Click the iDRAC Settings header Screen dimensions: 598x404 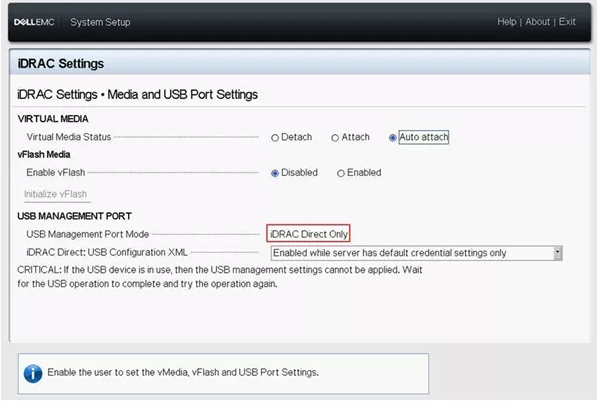(x=61, y=63)
